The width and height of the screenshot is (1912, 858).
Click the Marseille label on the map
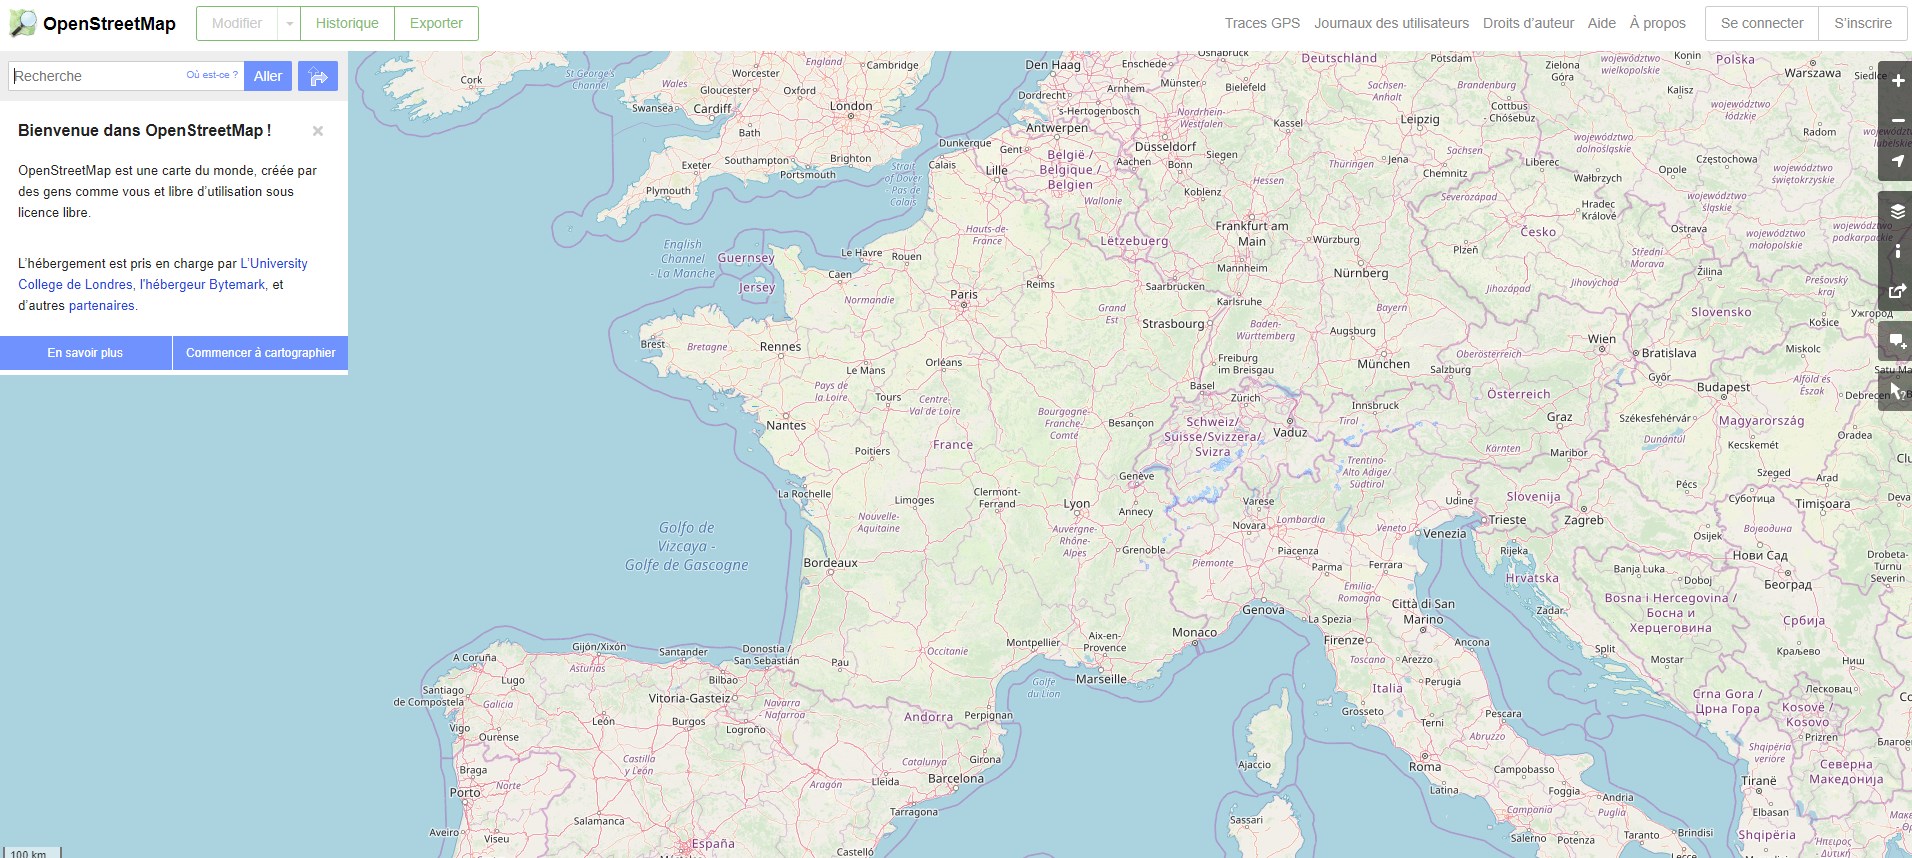(x=1101, y=679)
